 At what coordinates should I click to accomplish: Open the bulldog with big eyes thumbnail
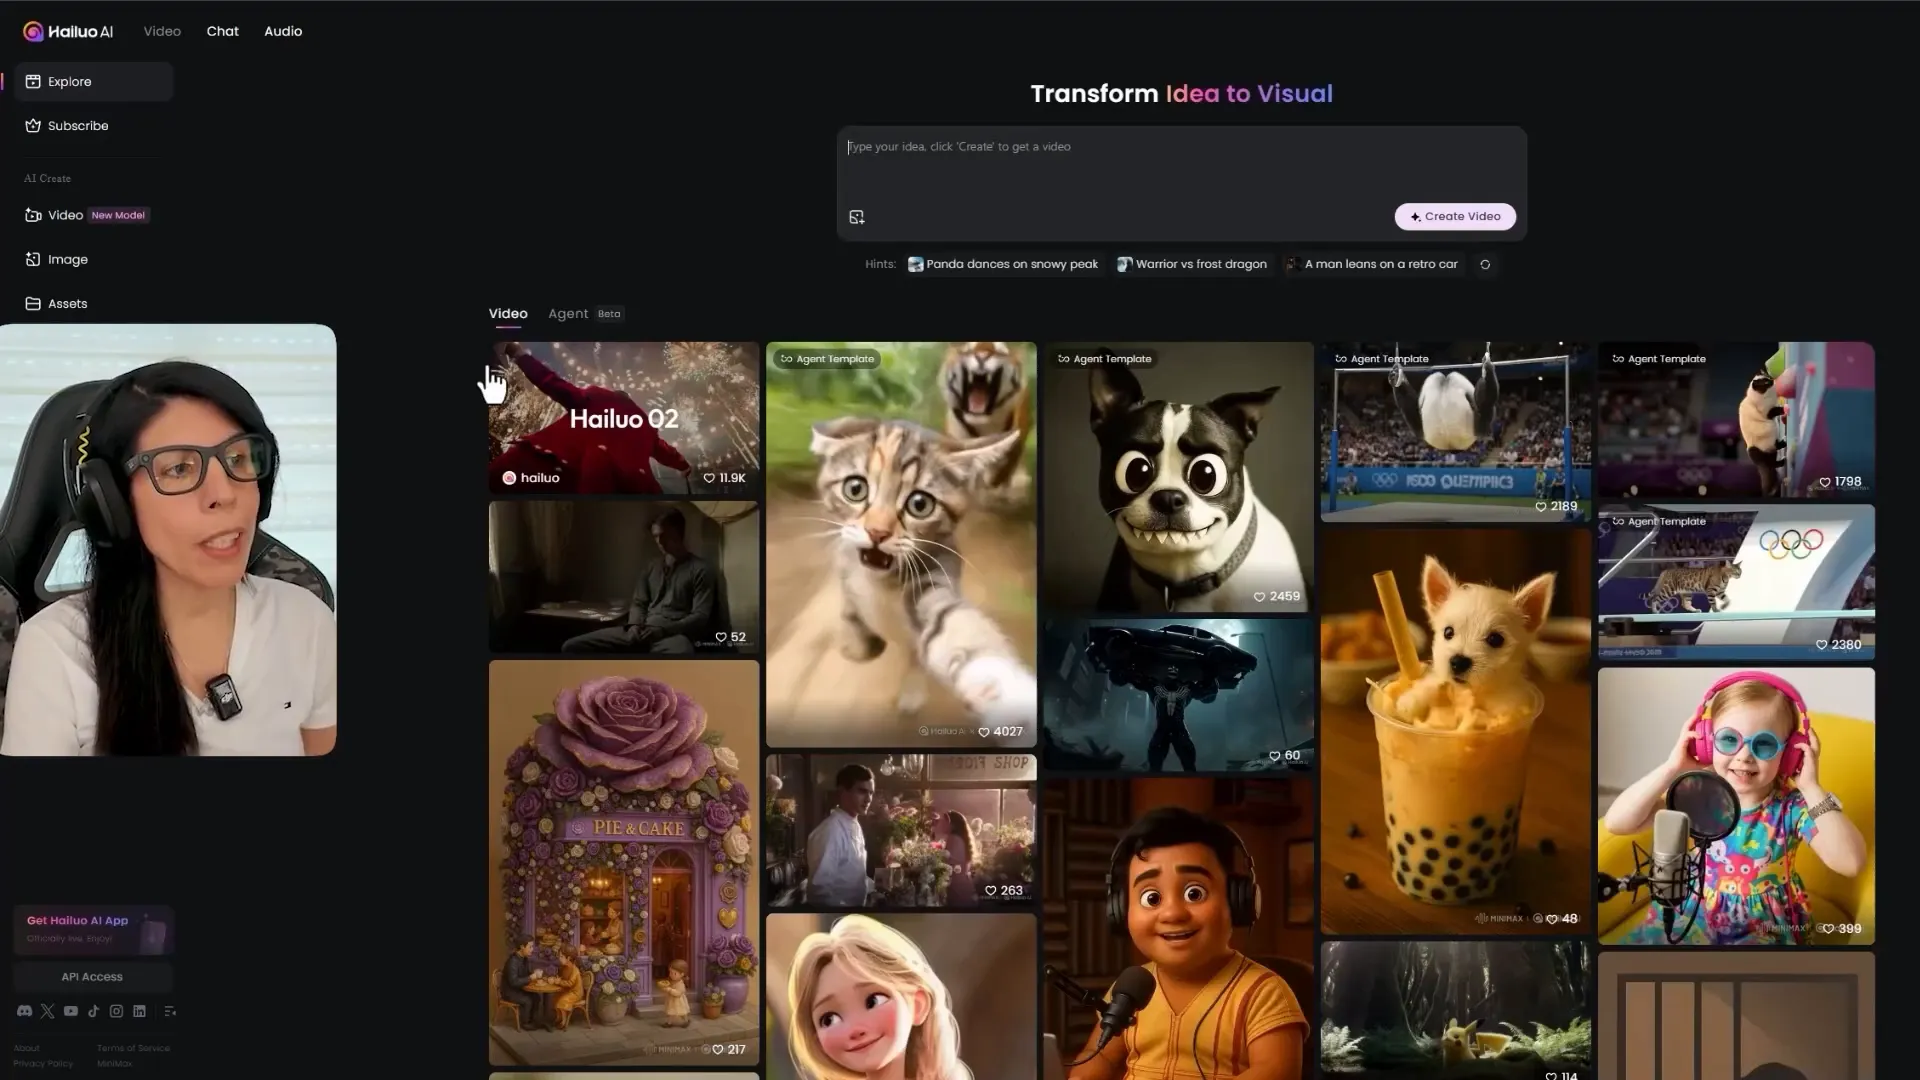[1178, 477]
